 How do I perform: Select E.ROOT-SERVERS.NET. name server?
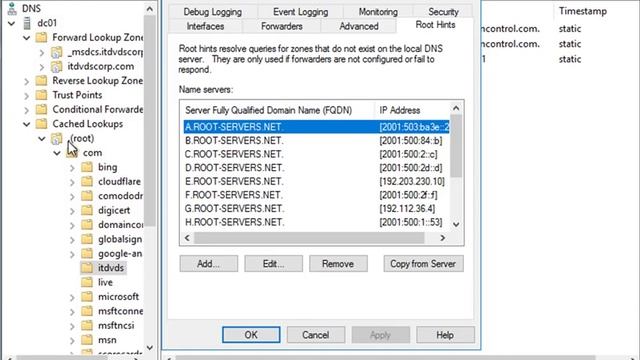[316, 181]
